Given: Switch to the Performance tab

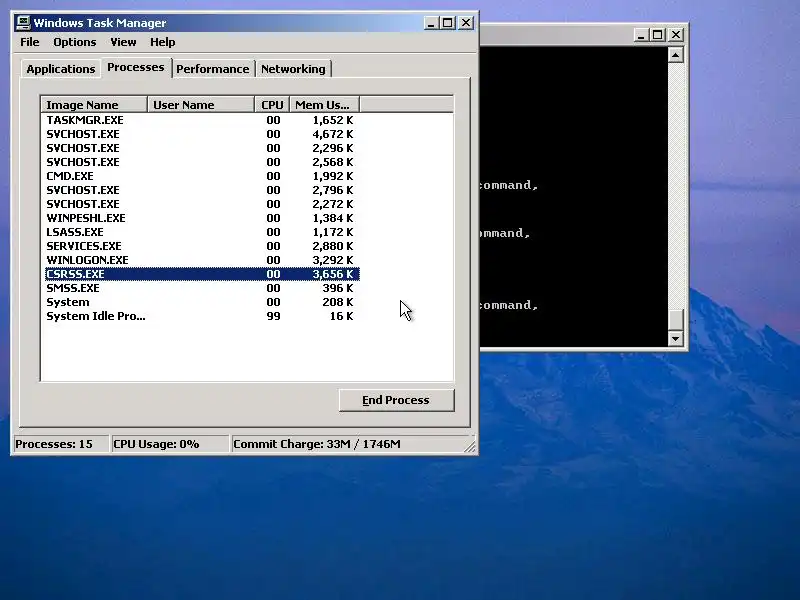Looking at the screenshot, I should pyautogui.click(x=213, y=69).
